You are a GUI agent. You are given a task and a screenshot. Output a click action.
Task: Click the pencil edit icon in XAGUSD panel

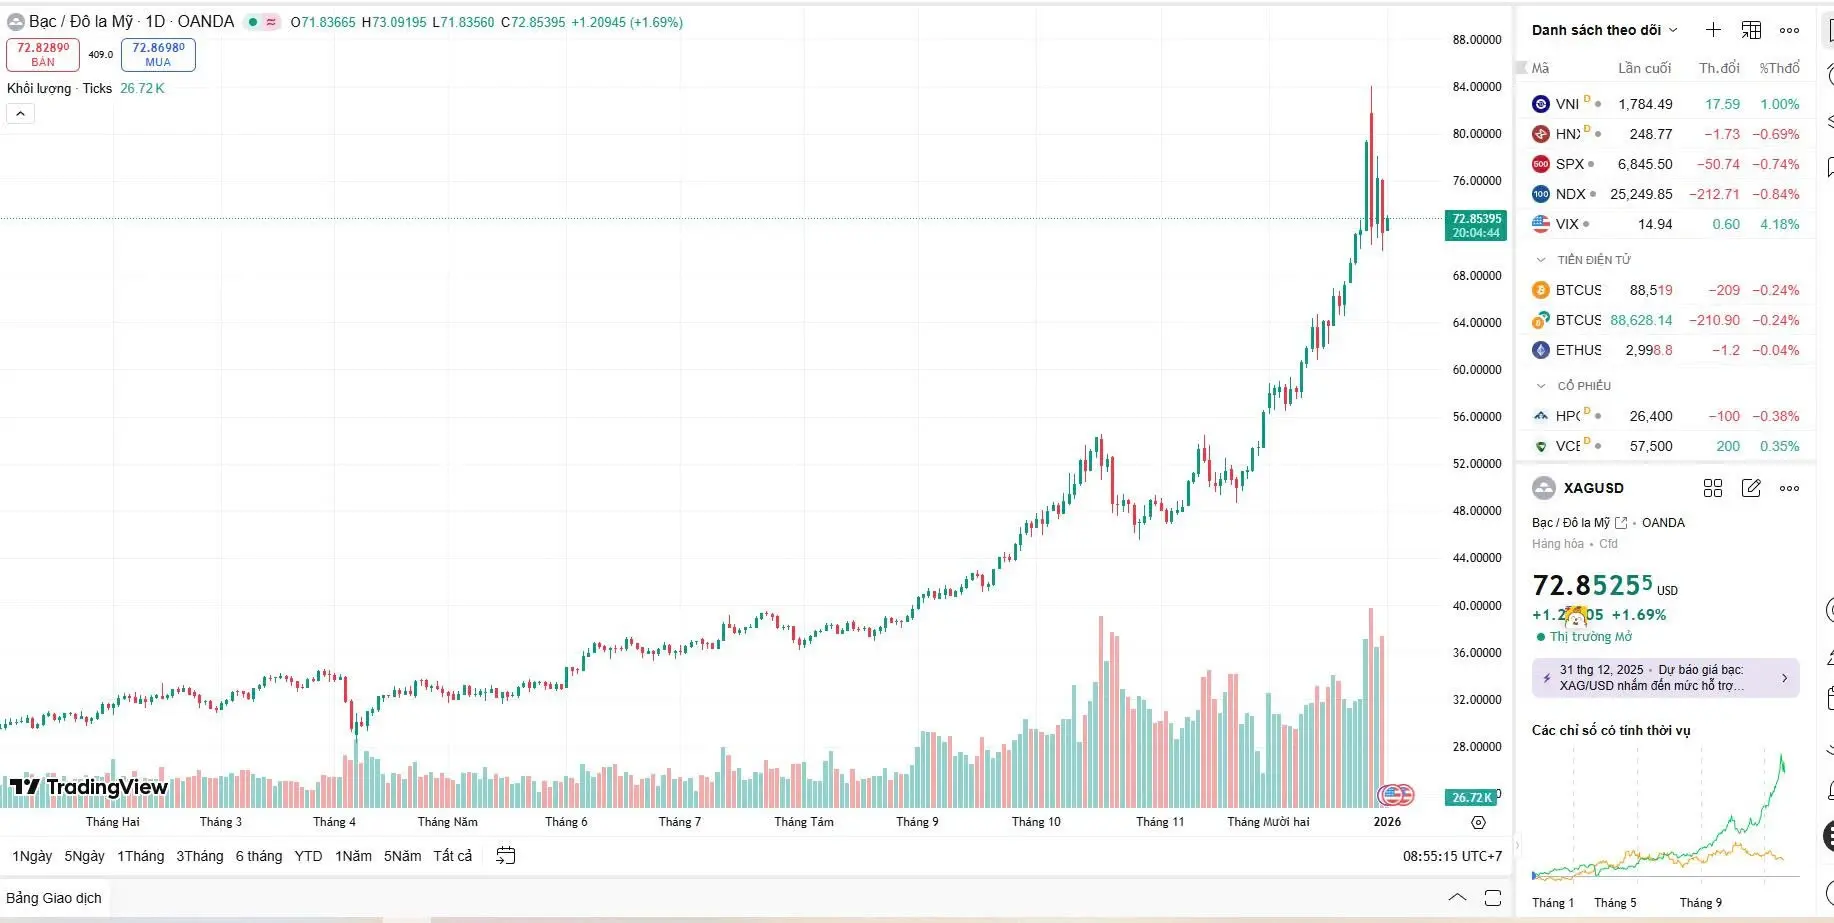tap(1751, 488)
